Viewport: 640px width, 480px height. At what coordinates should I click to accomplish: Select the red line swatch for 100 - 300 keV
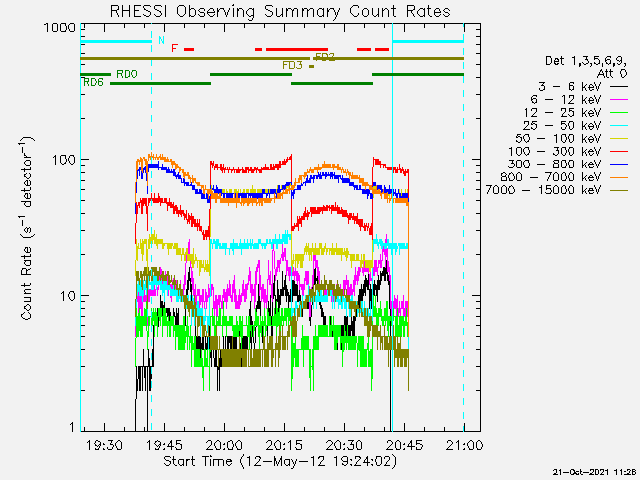618,151
